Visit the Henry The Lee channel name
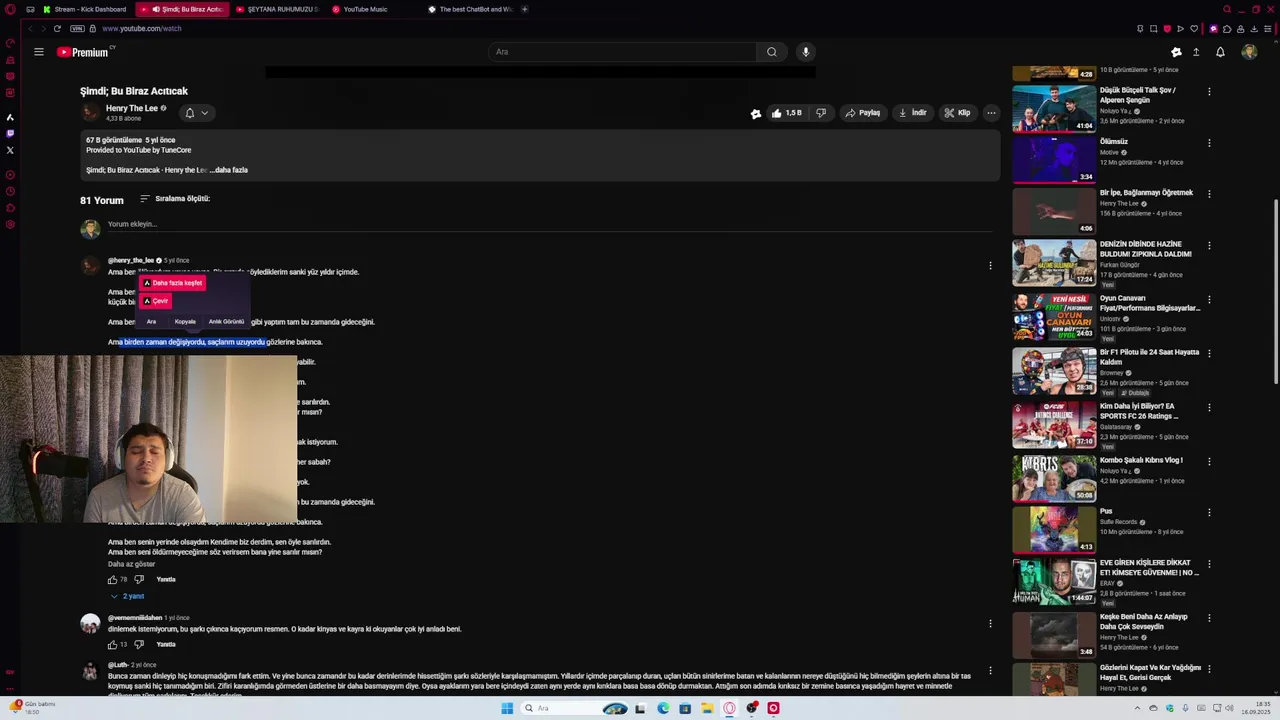This screenshot has width=1280, height=720. pos(132,108)
